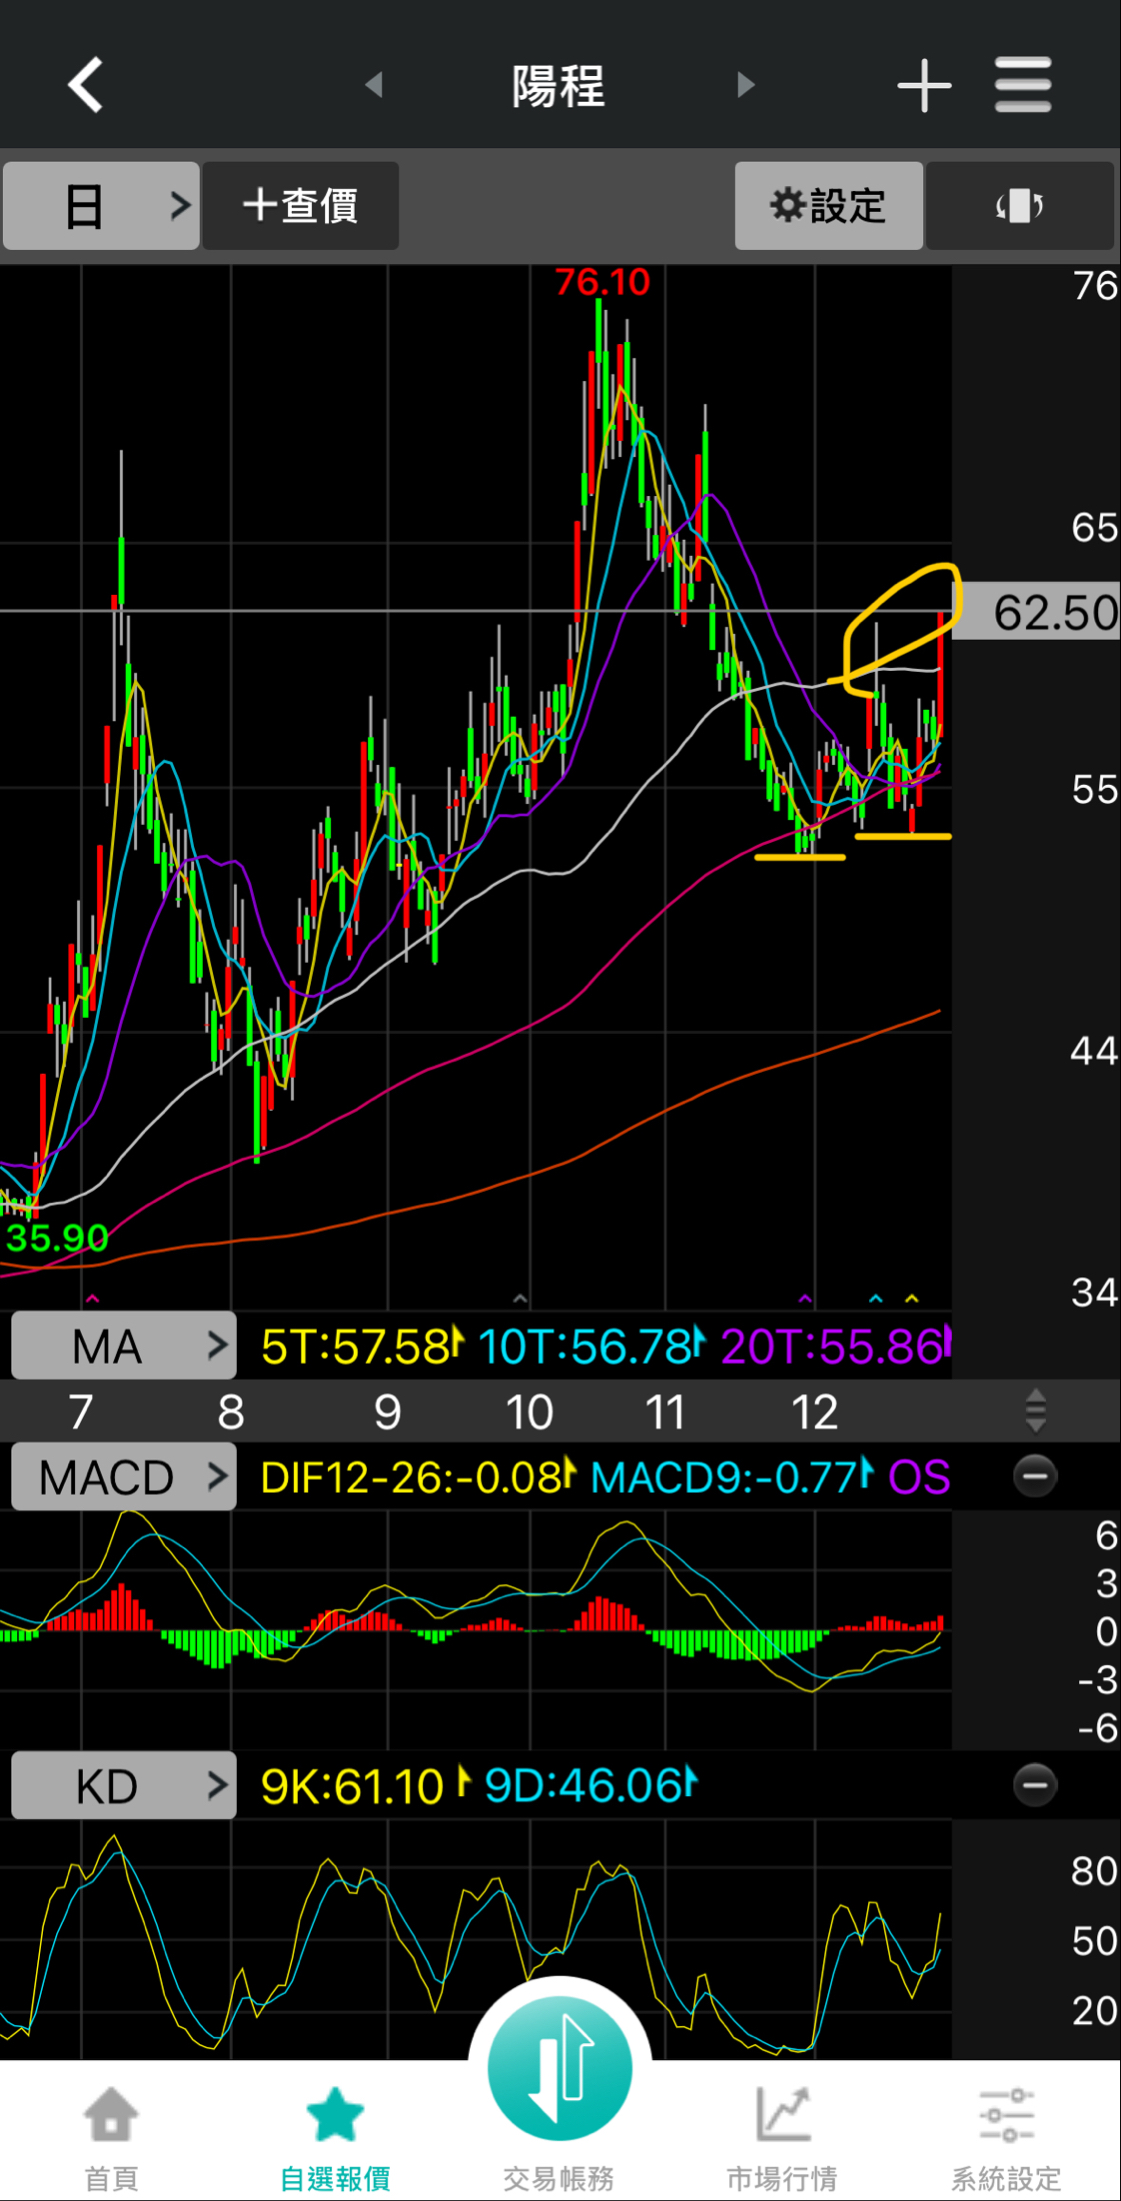
Task: Open the hamburger menu icon
Action: [1023, 85]
